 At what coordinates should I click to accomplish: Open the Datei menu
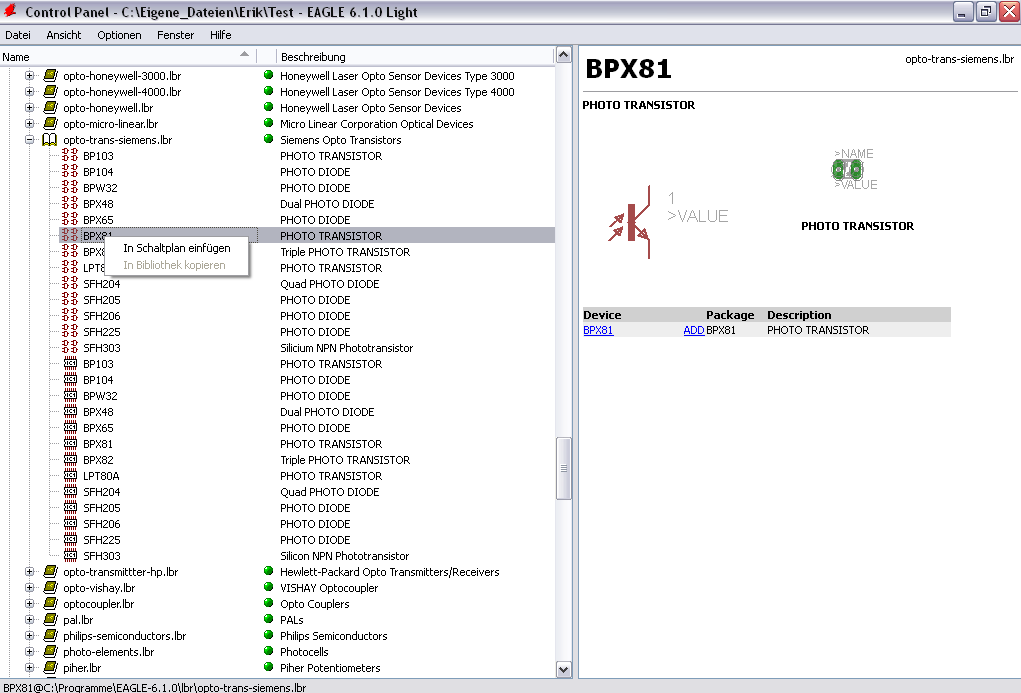coord(18,35)
